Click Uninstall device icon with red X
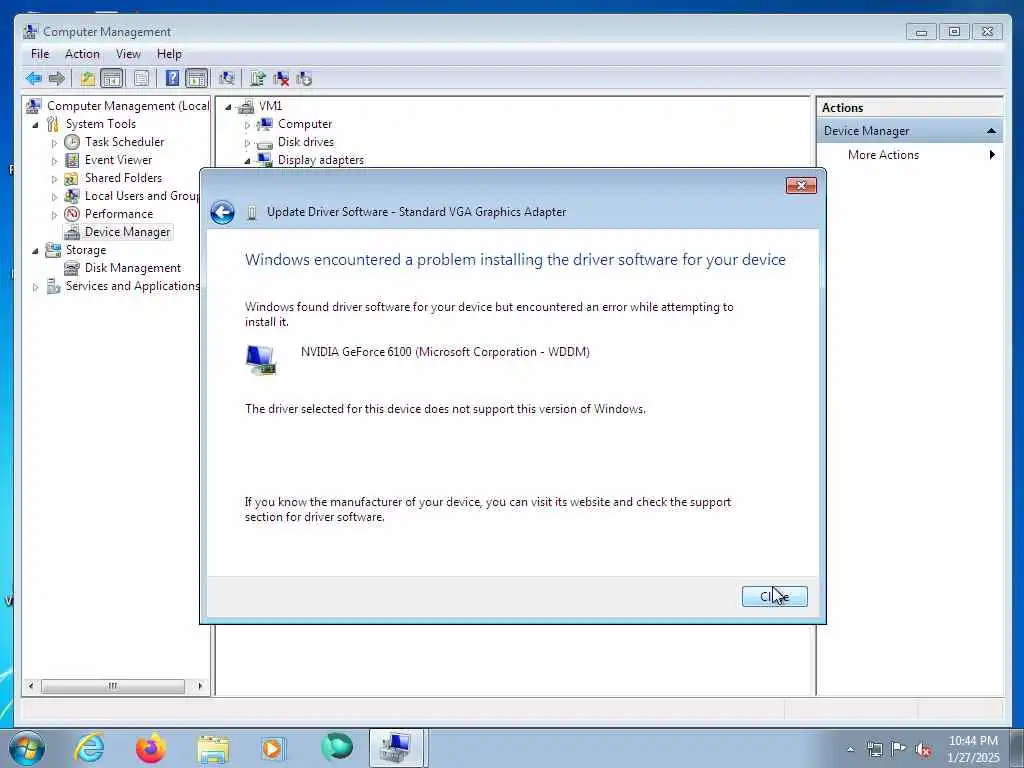1024x768 pixels. point(281,79)
